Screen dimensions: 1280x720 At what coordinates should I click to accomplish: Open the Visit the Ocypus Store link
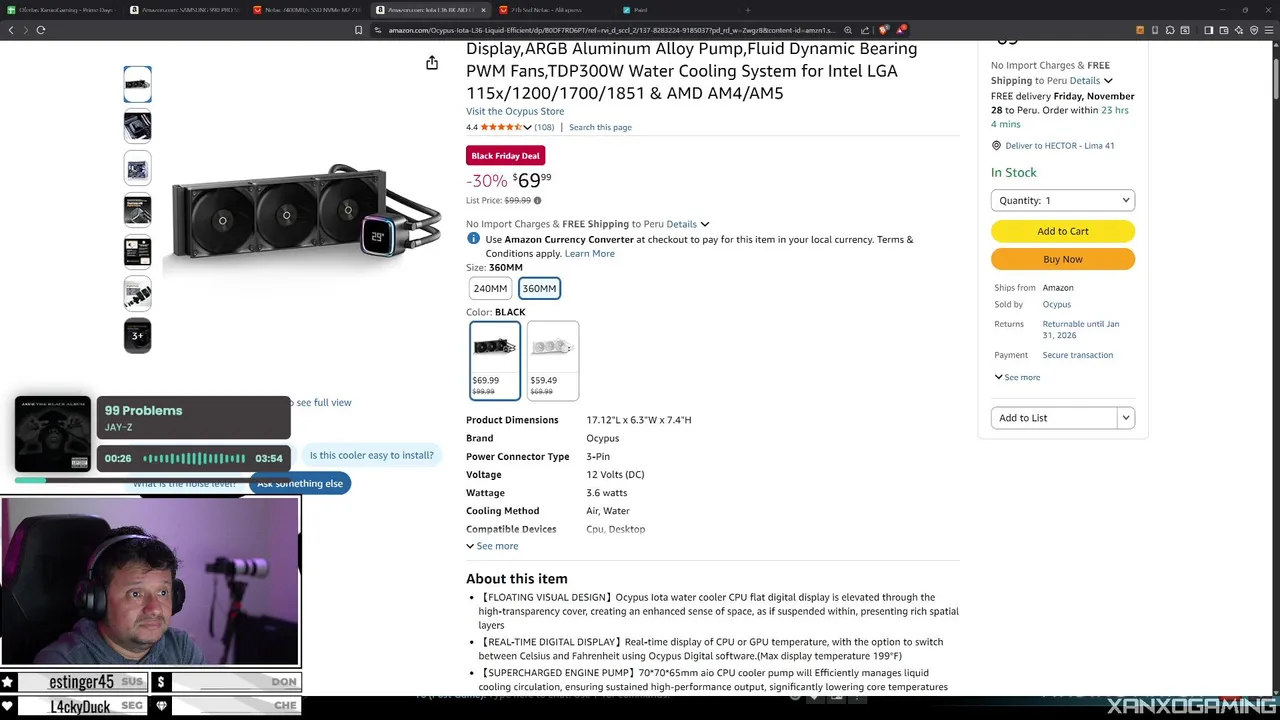(x=515, y=111)
